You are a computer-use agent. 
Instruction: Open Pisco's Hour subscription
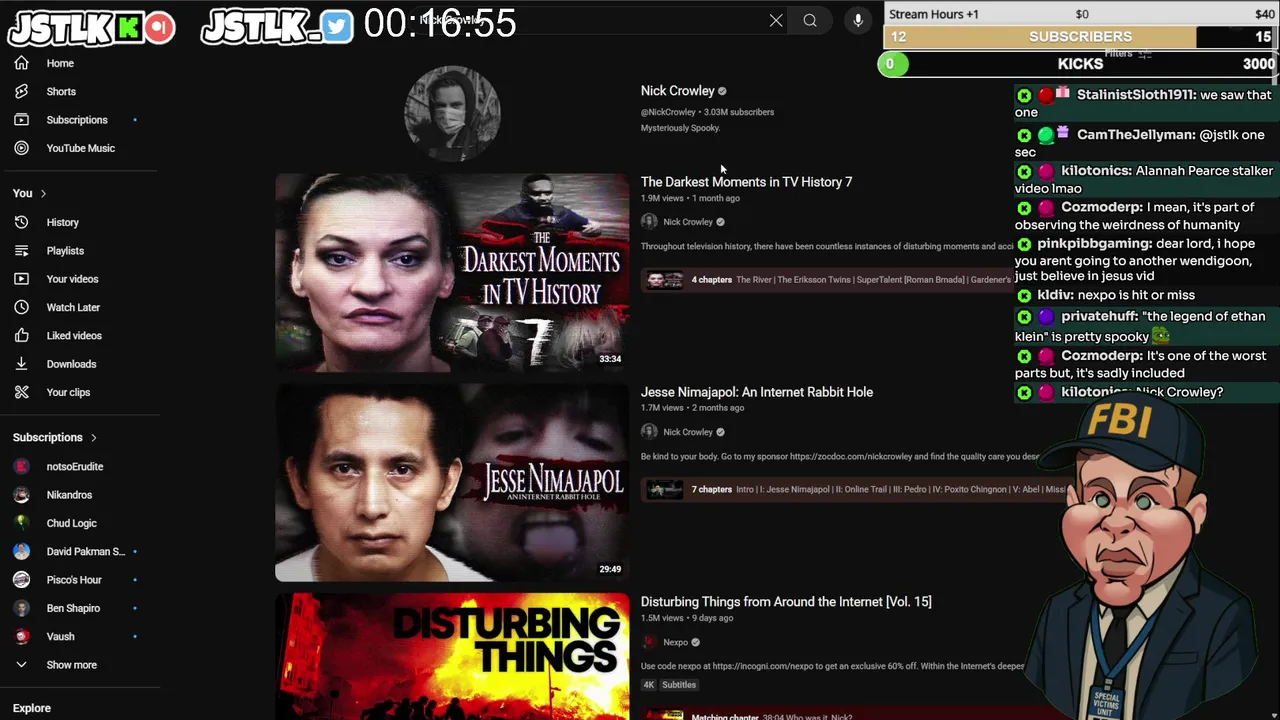point(73,580)
